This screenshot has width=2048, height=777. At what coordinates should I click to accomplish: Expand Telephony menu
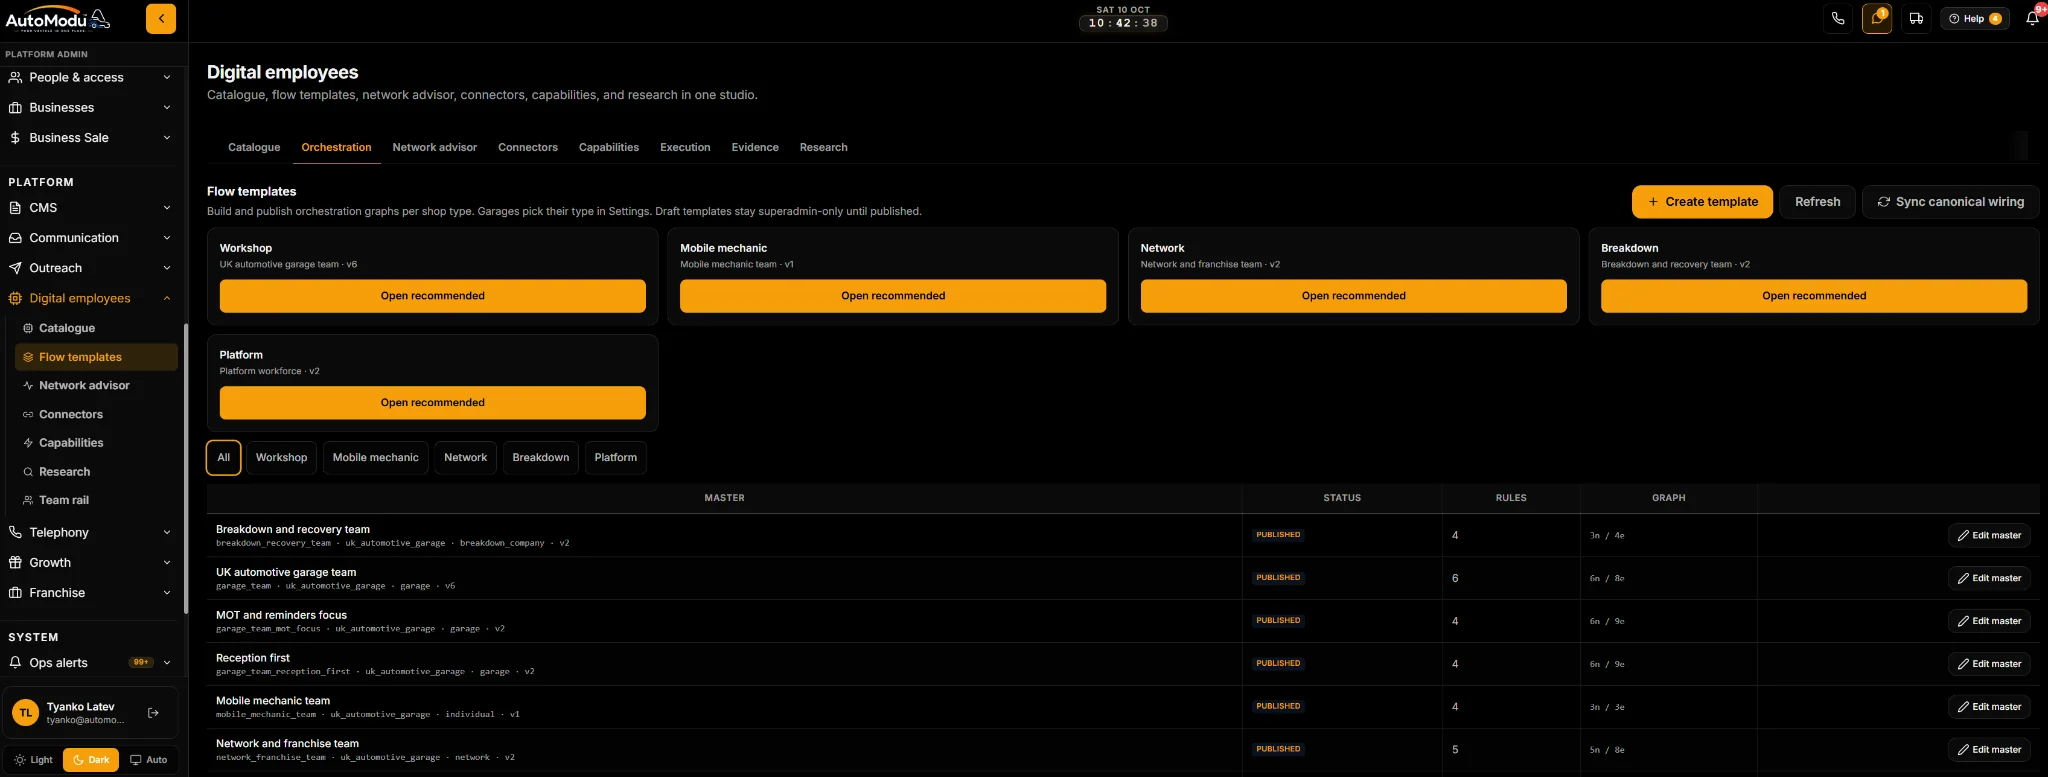click(90, 533)
